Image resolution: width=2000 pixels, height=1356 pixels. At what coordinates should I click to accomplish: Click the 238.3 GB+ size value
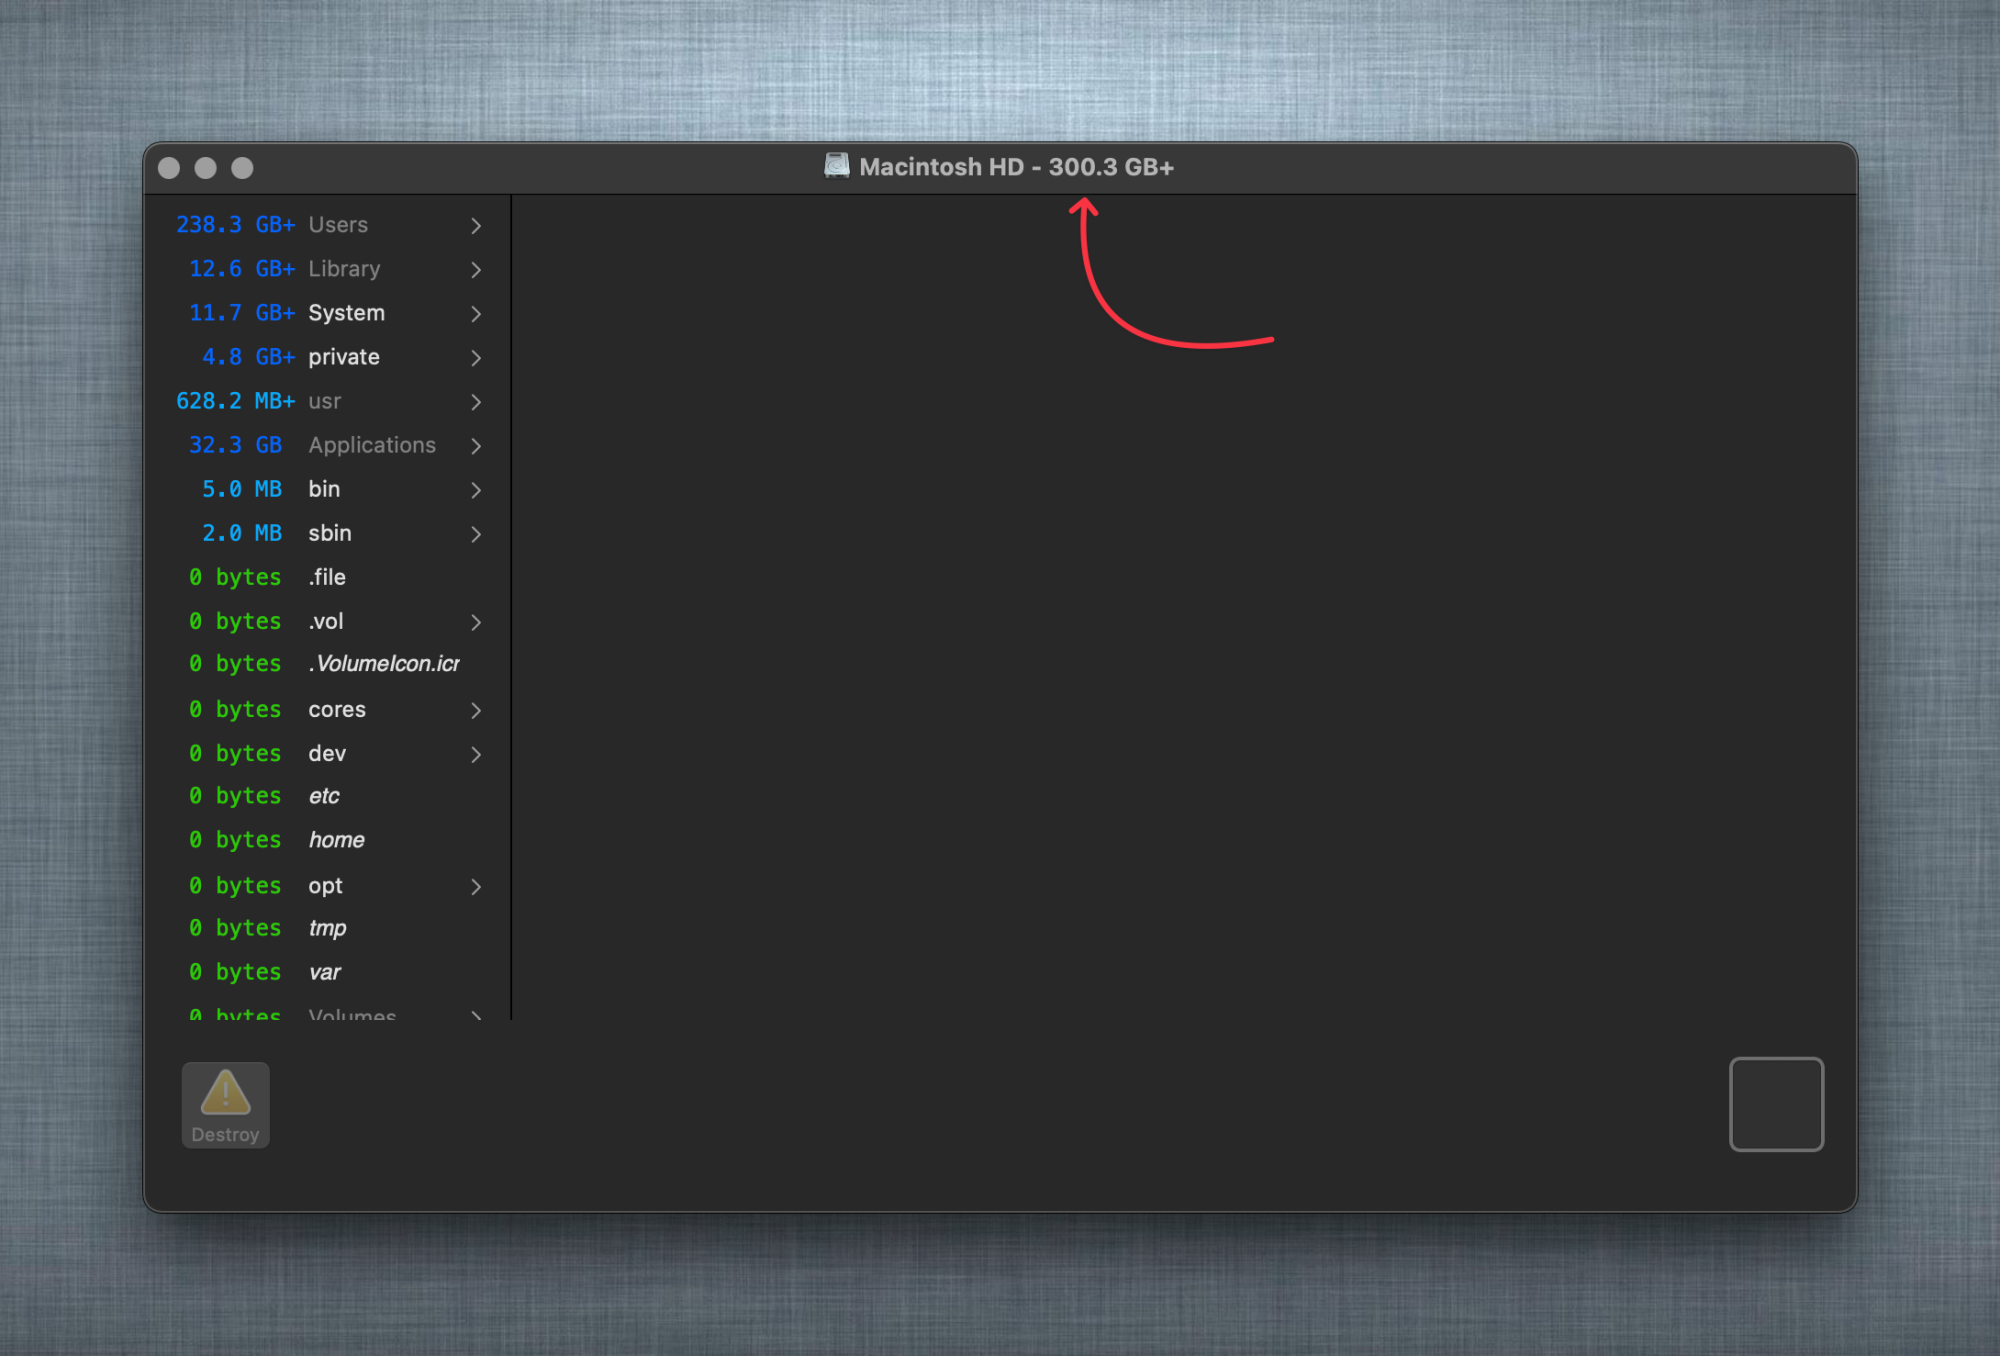pos(236,225)
